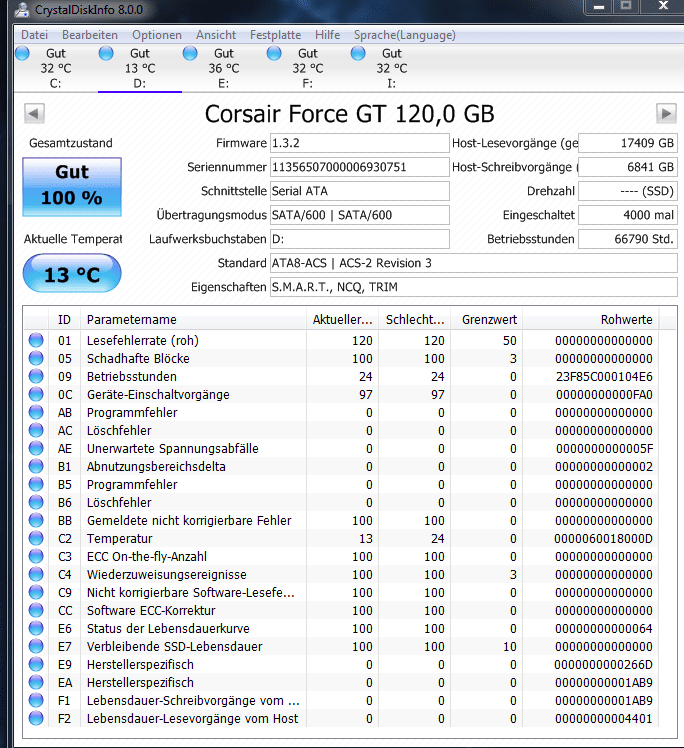Click the Firmware field 1.3.2
684x748 pixels.
tap(360, 143)
